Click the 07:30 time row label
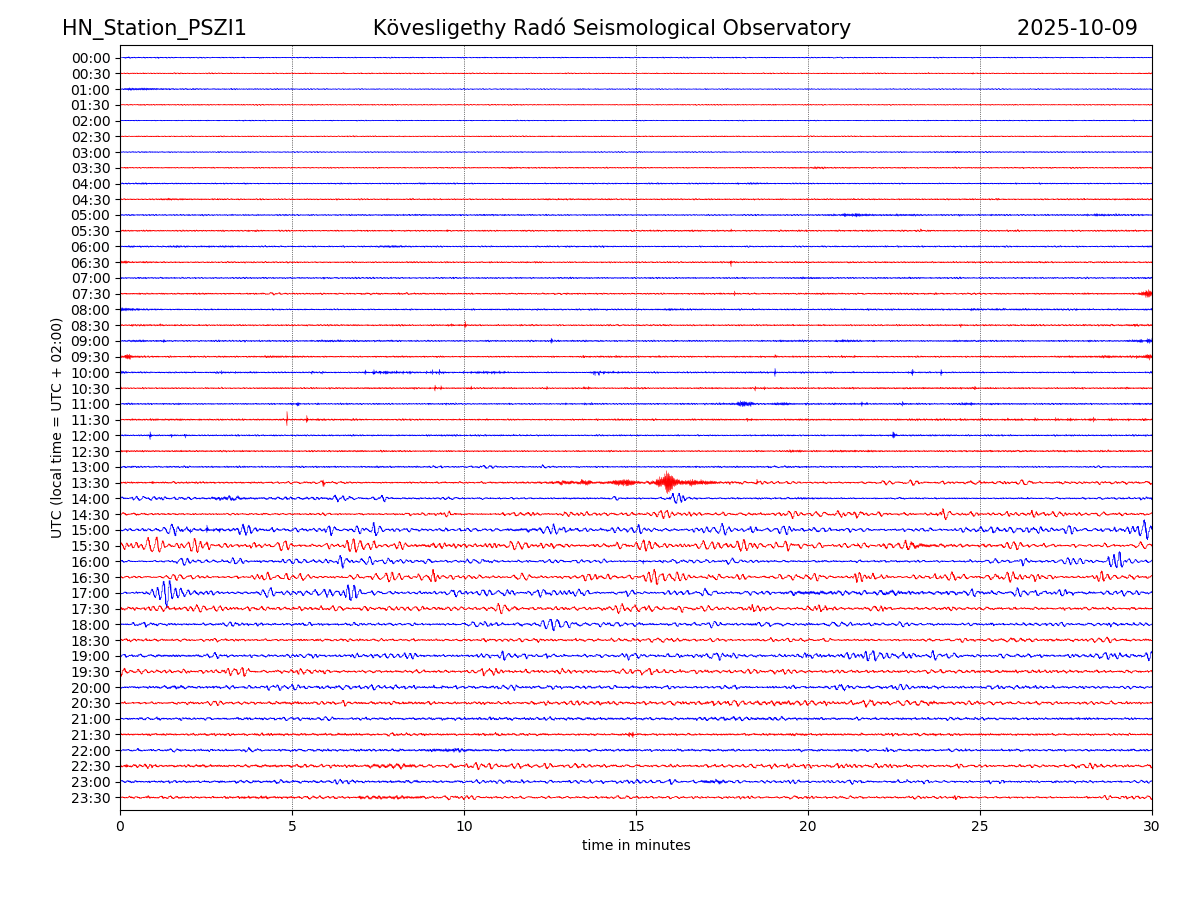Viewport: 1200px width, 900px height. (x=91, y=294)
